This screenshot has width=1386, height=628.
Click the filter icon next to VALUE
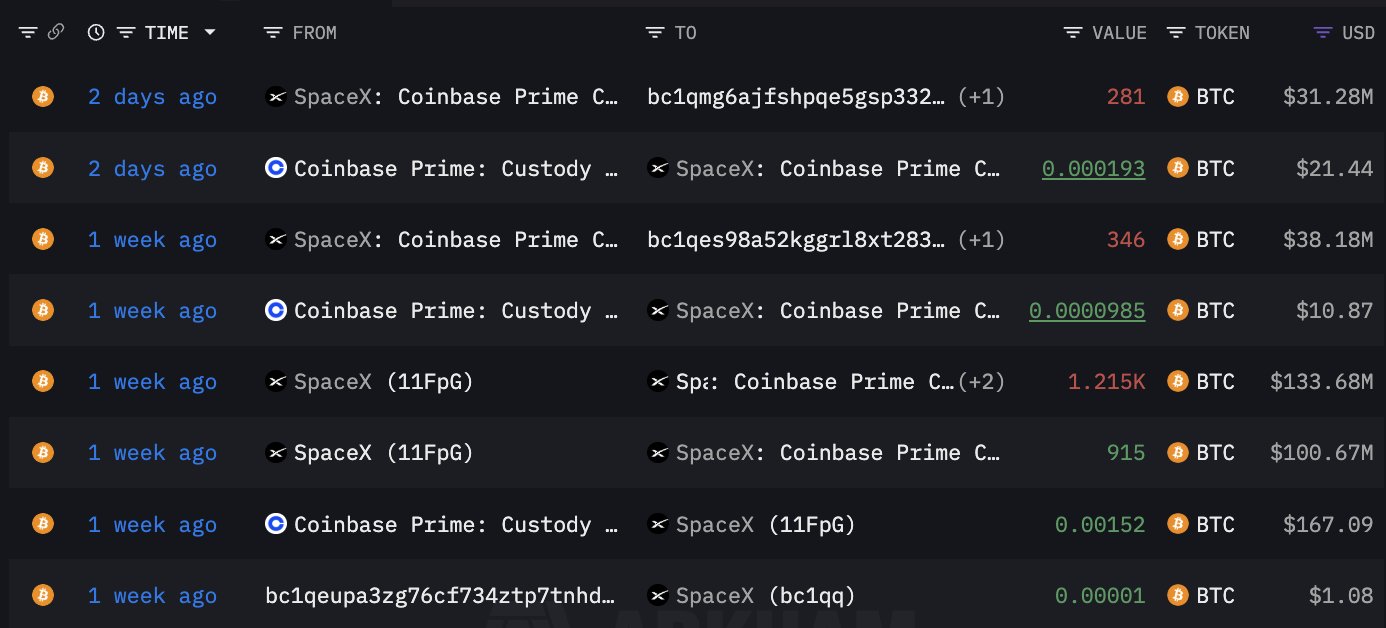pyautogui.click(x=1073, y=33)
